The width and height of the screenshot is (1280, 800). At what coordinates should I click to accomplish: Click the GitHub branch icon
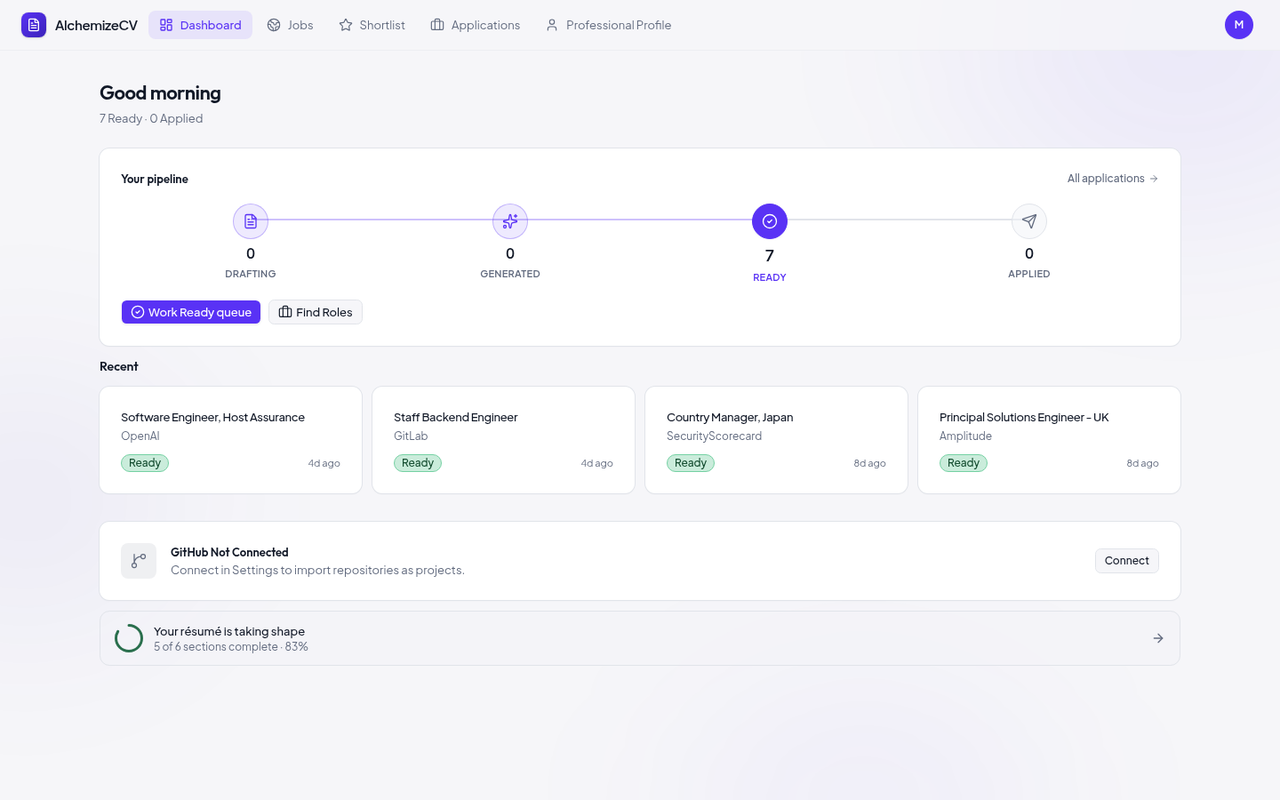pos(139,561)
